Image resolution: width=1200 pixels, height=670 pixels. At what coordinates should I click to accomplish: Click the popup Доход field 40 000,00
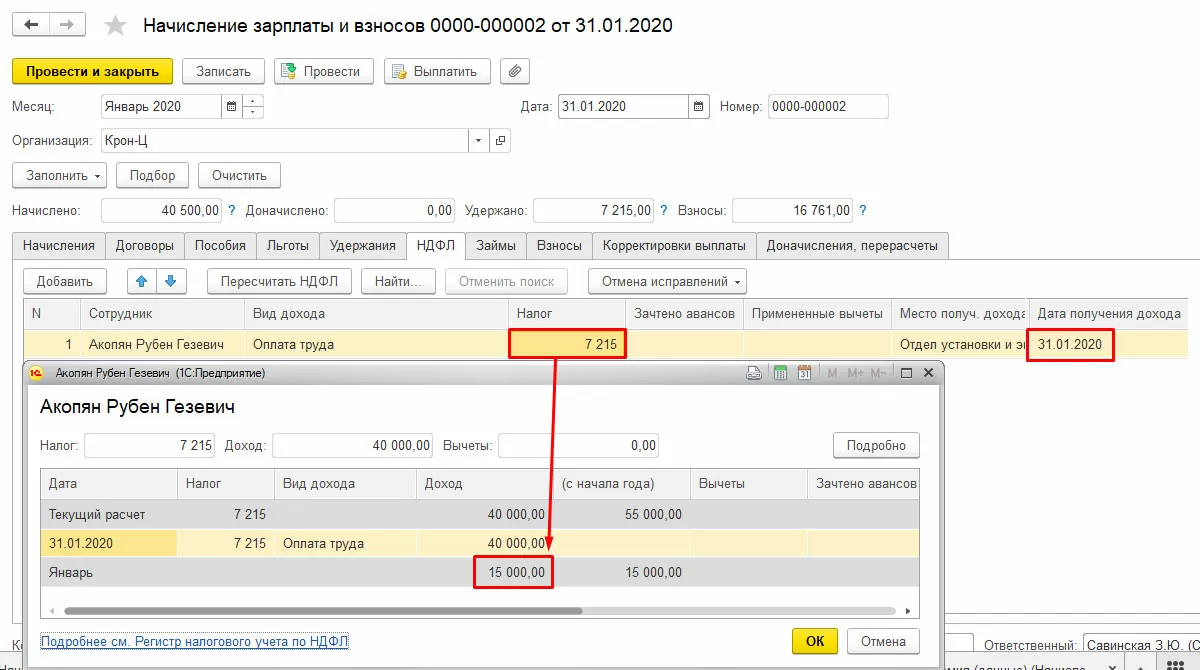coord(353,445)
